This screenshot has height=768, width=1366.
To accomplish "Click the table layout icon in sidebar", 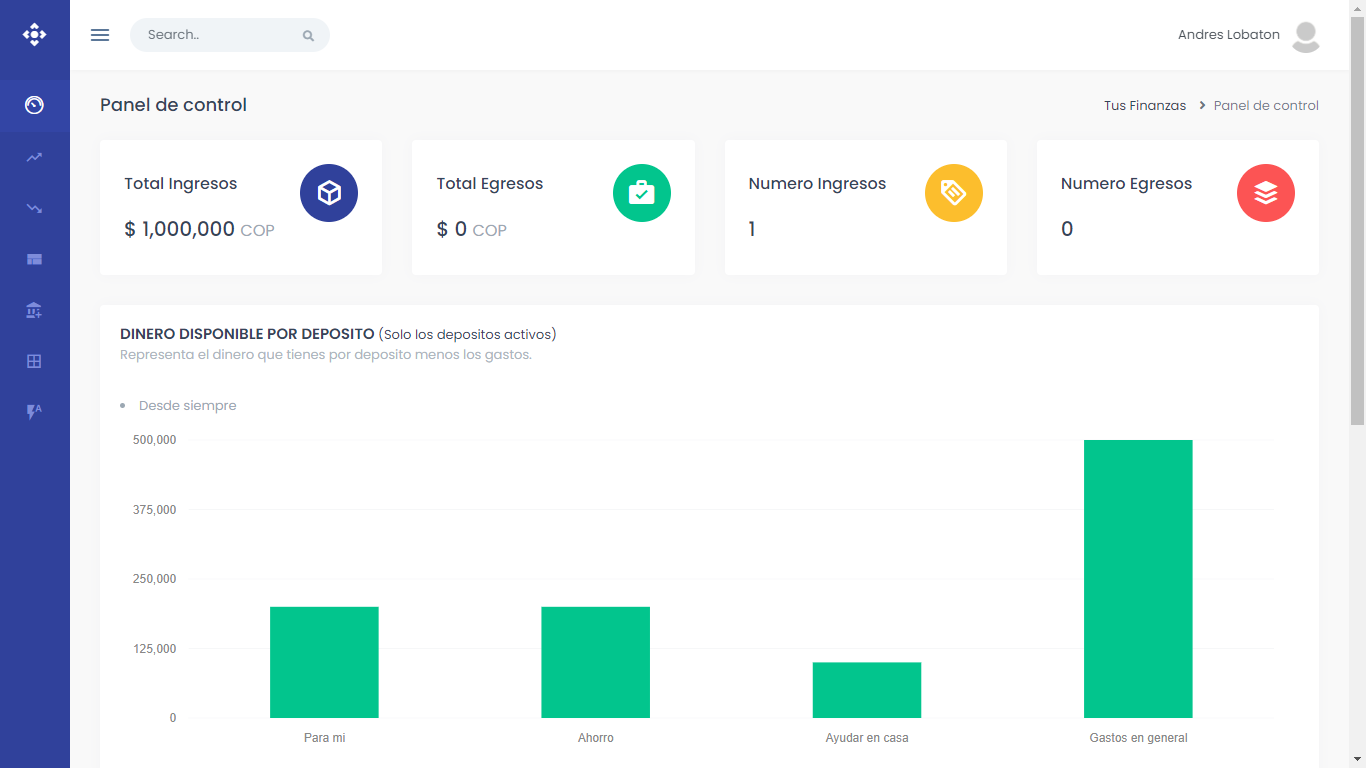I will tap(34, 260).
